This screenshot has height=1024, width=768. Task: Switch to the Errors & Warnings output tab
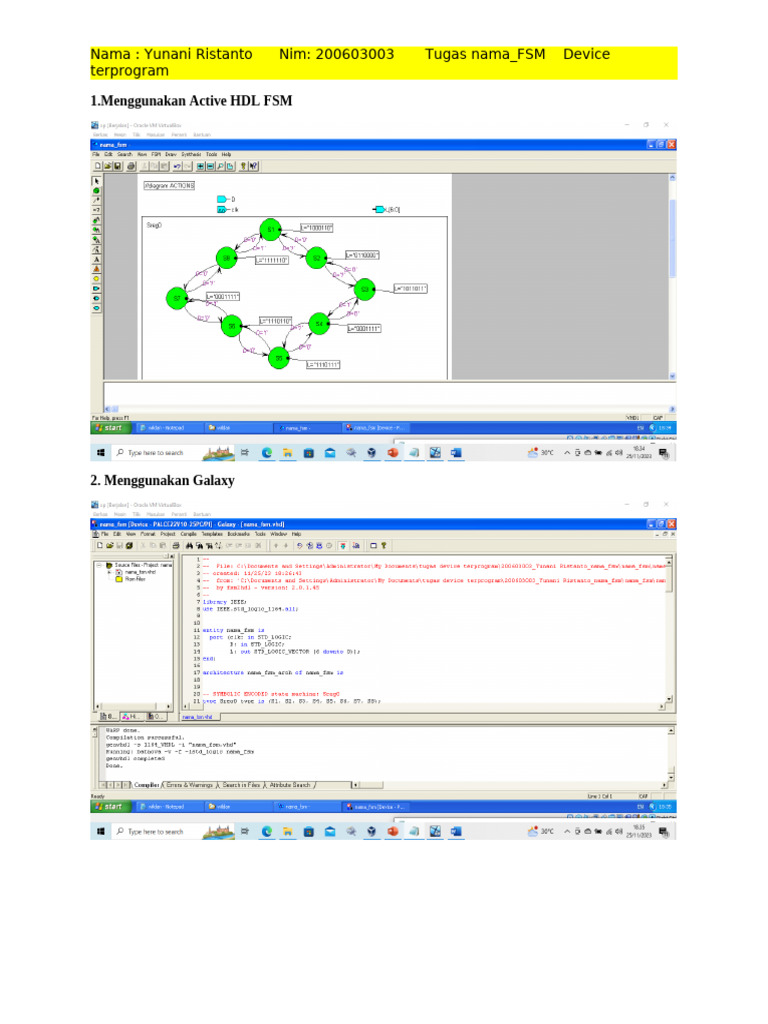[x=189, y=785]
